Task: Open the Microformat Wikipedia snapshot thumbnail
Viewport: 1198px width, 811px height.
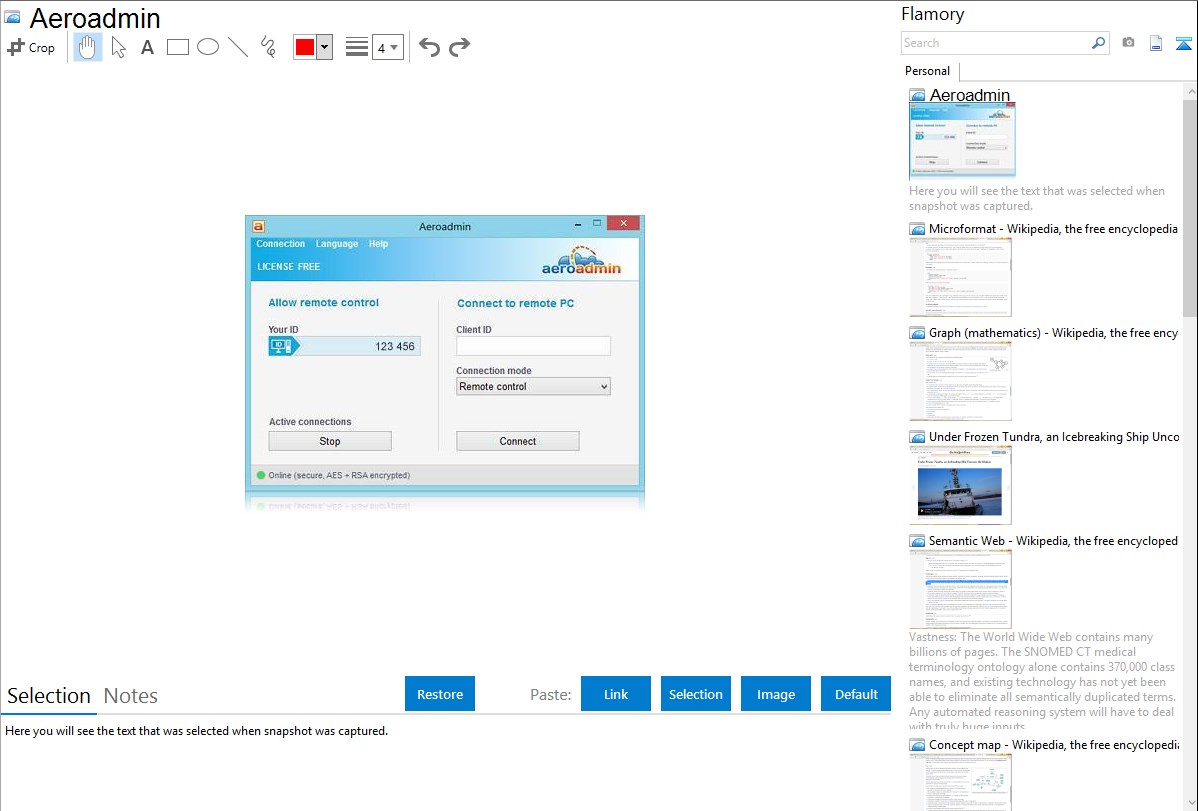Action: (960, 277)
